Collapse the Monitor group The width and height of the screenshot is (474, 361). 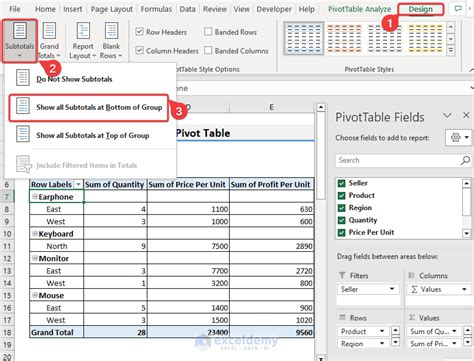coord(35,258)
